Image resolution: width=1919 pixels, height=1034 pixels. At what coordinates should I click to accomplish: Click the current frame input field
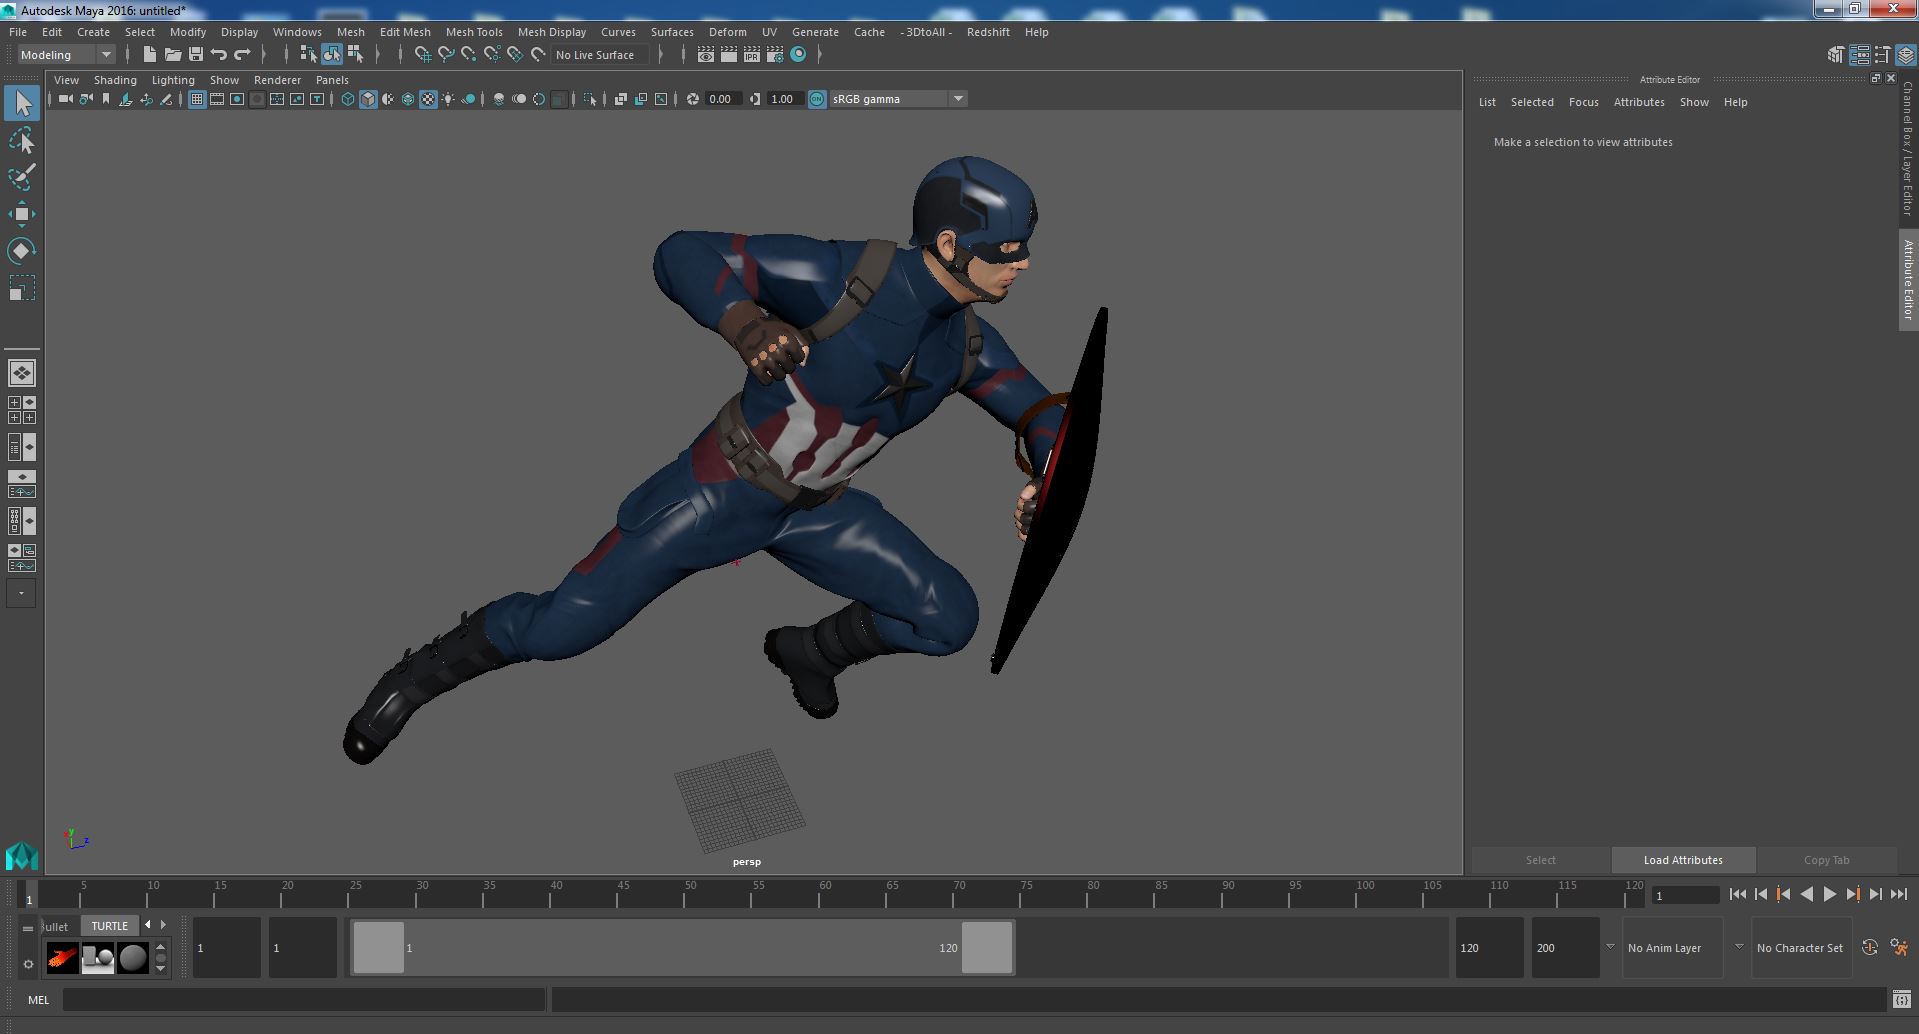point(1685,896)
